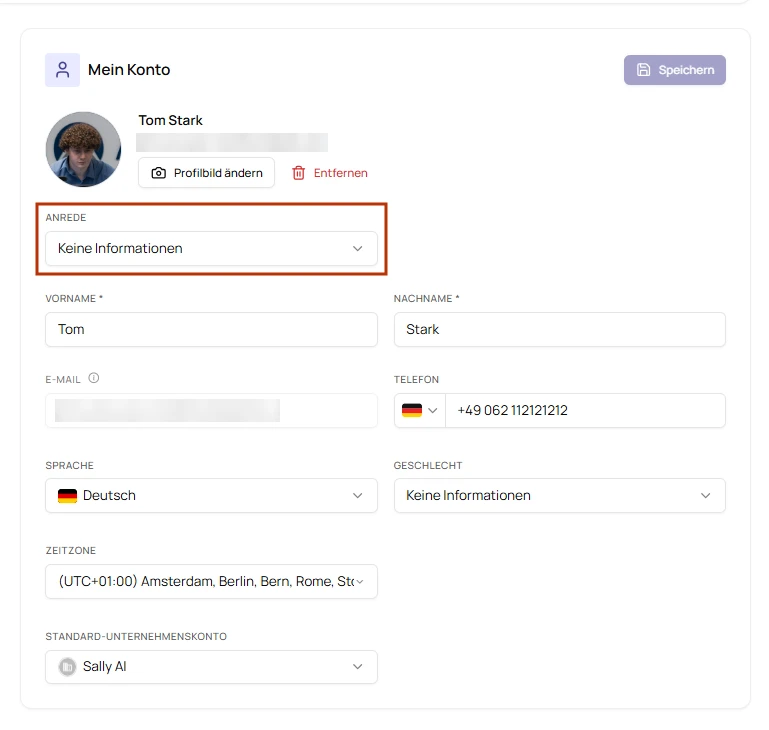
Task: Open the Geschlecht dropdown
Action: (560, 495)
